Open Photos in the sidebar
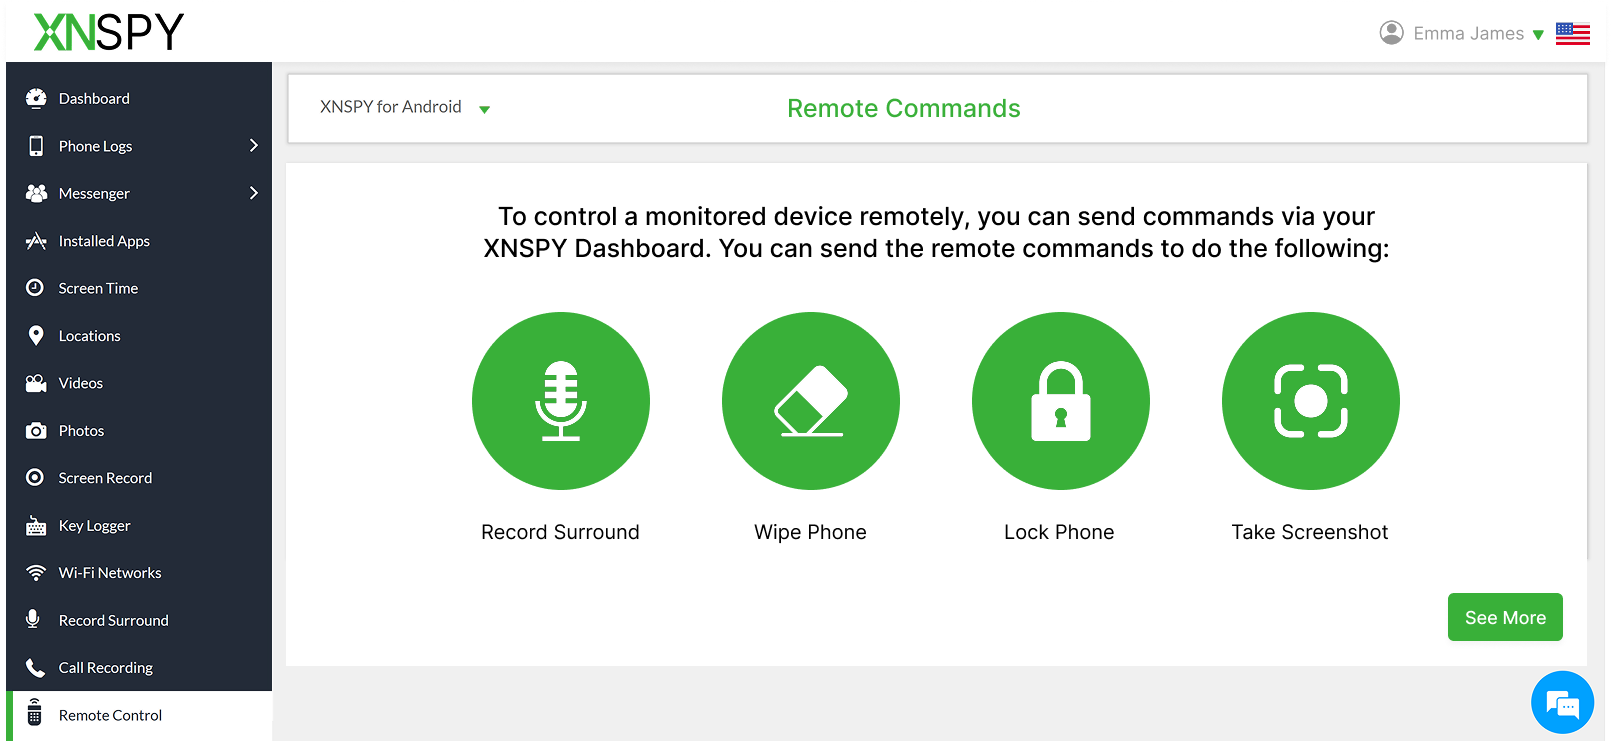Viewport: 1612px width, 741px height. pyautogui.click(x=139, y=431)
